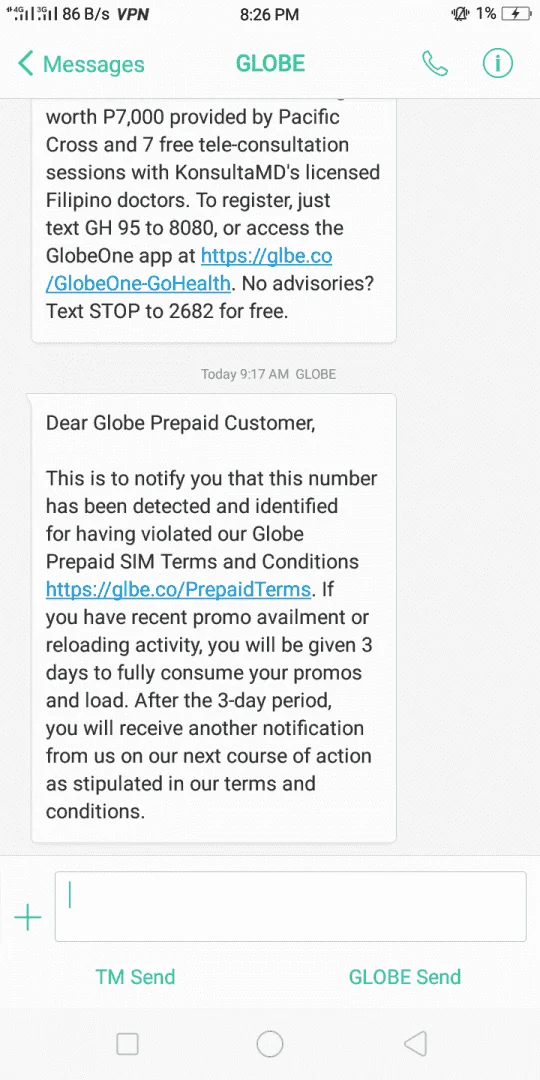The width and height of the screenshot is (540, 1080).
Task: Tap the GLOBE conversation title
Action: click(x=270, y=63)
